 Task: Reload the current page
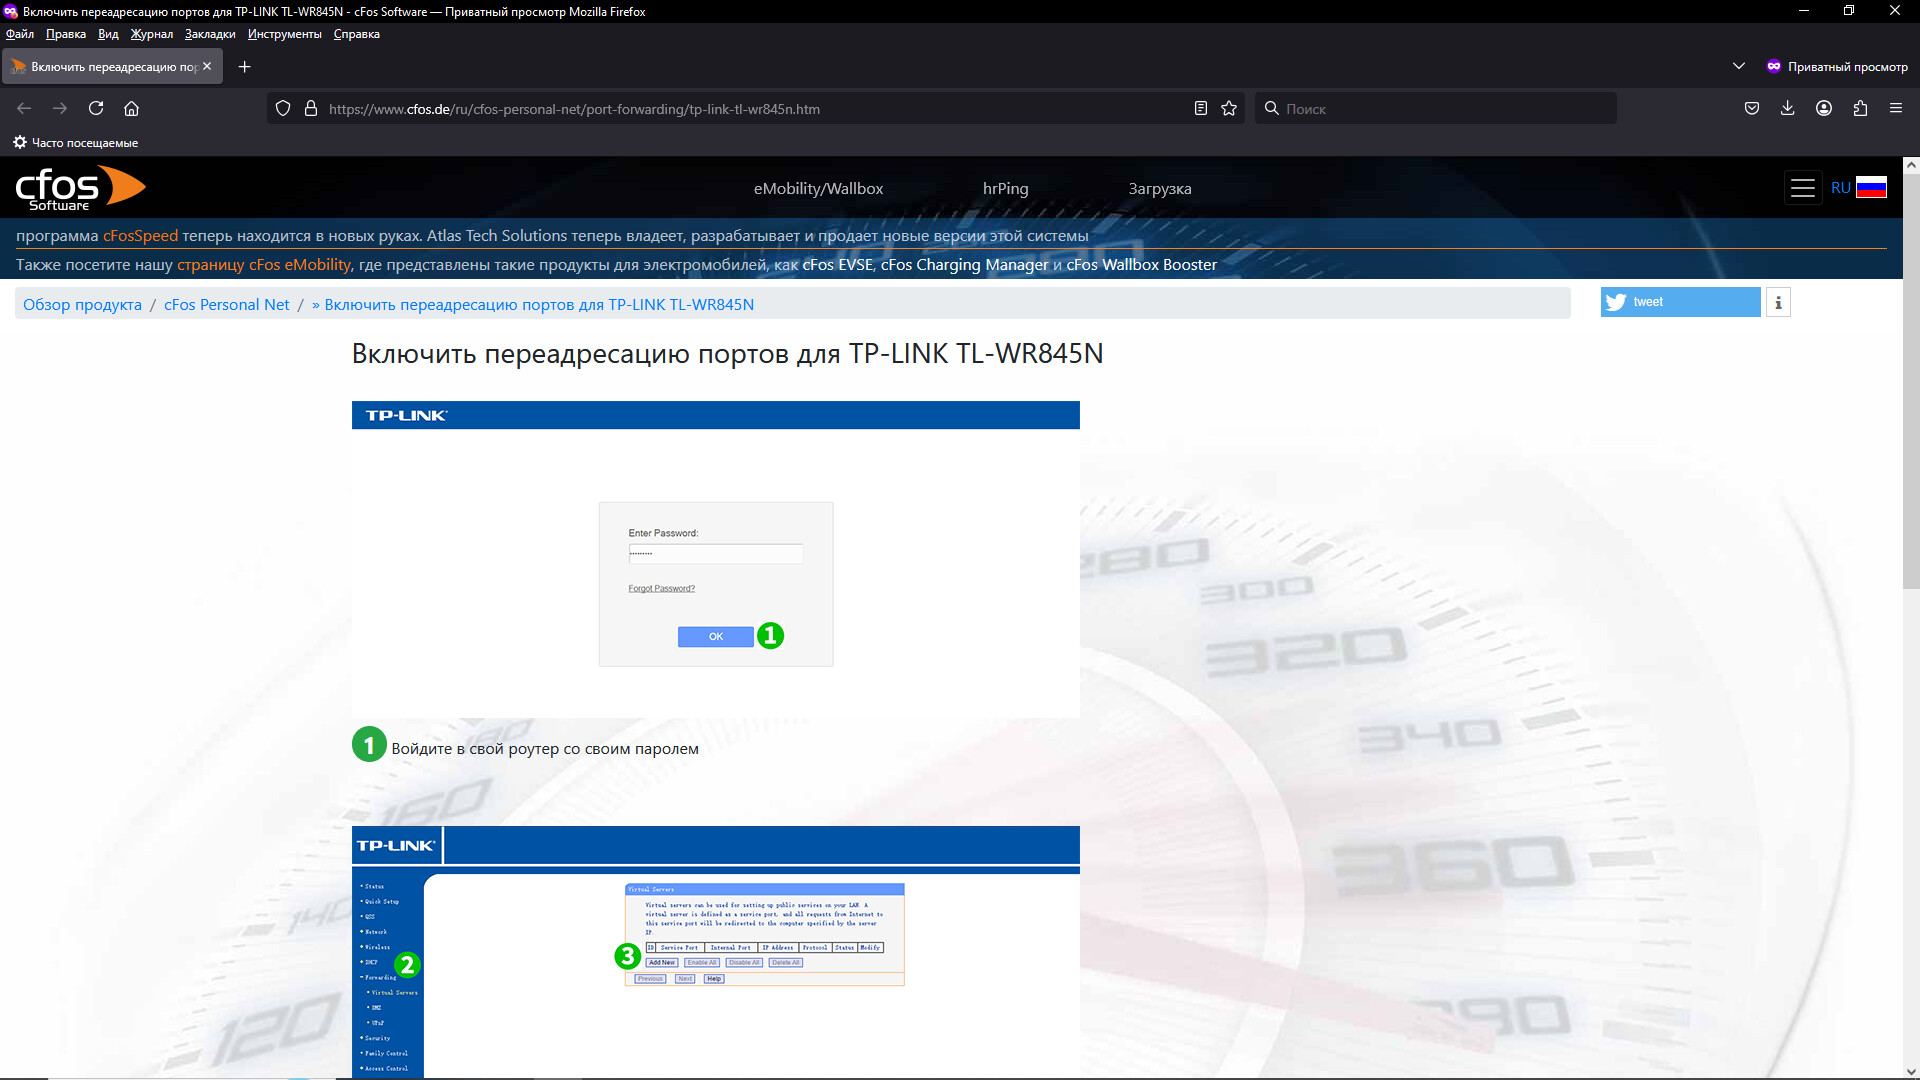coord(96,108)
